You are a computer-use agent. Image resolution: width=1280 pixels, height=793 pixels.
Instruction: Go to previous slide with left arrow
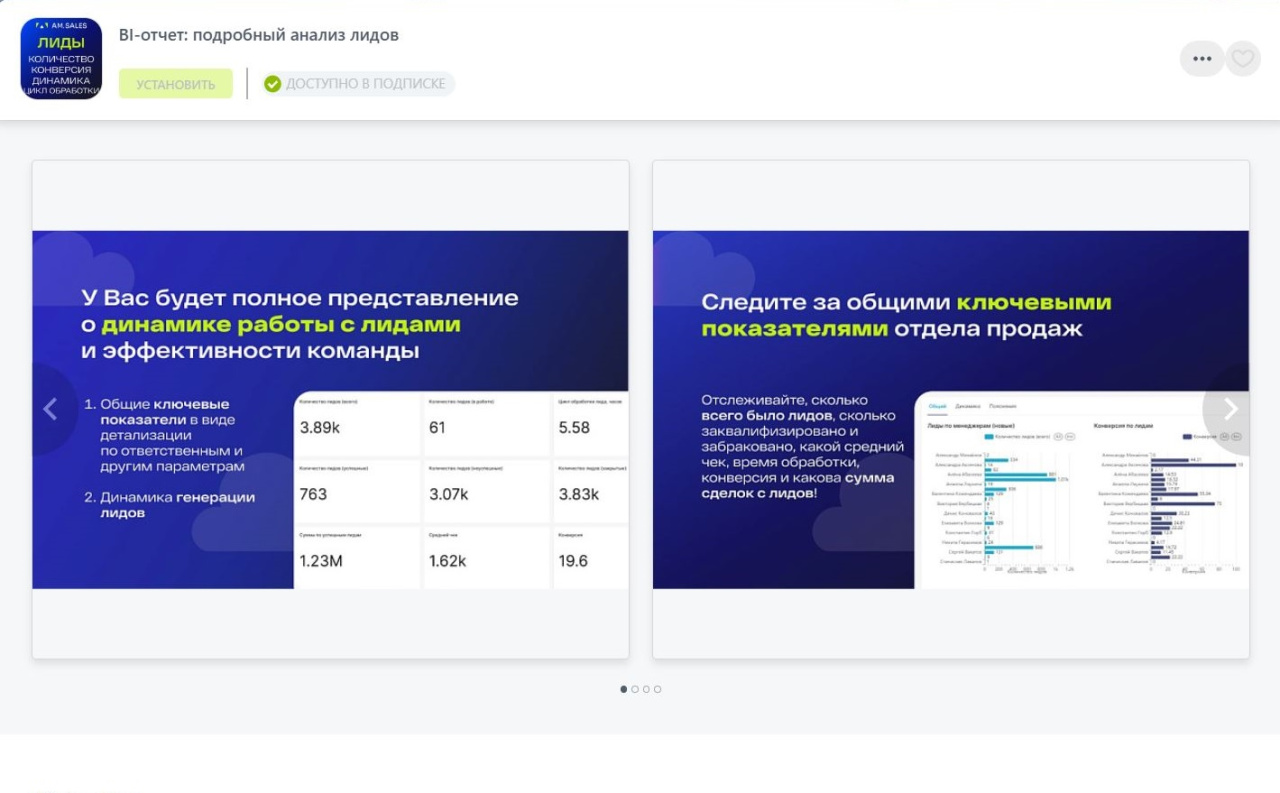tap(49, 409)
